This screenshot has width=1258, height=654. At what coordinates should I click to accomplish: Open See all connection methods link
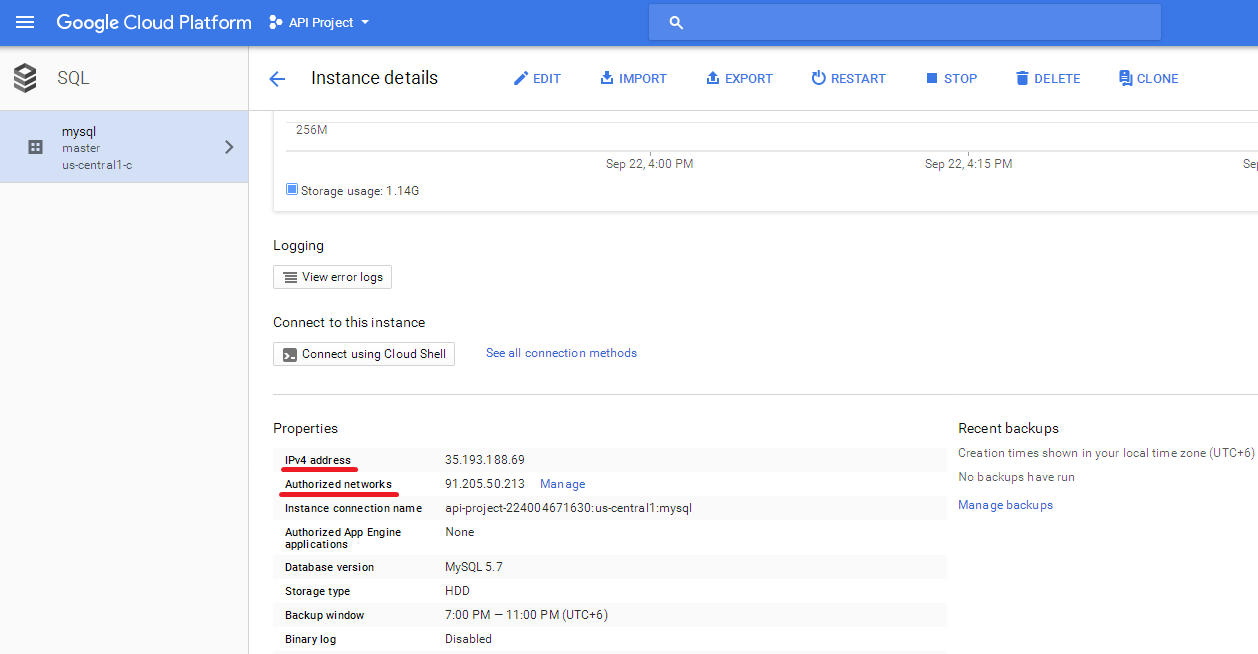click(x=561, y=353)
